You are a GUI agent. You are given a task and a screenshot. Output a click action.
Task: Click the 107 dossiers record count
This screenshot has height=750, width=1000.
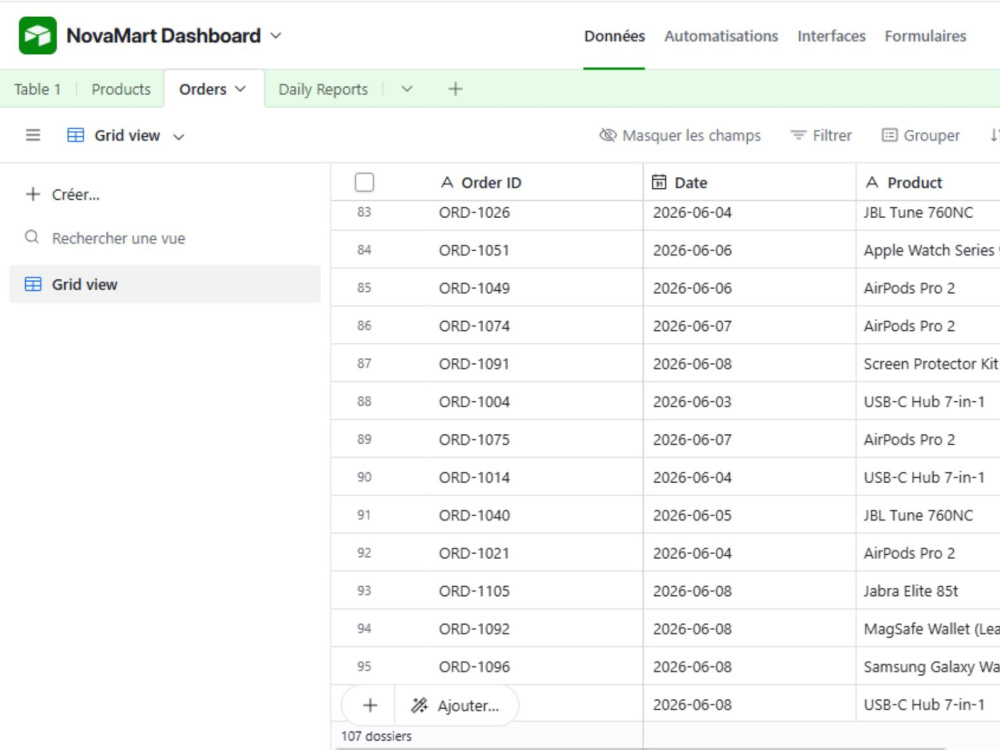coord(376,736)
